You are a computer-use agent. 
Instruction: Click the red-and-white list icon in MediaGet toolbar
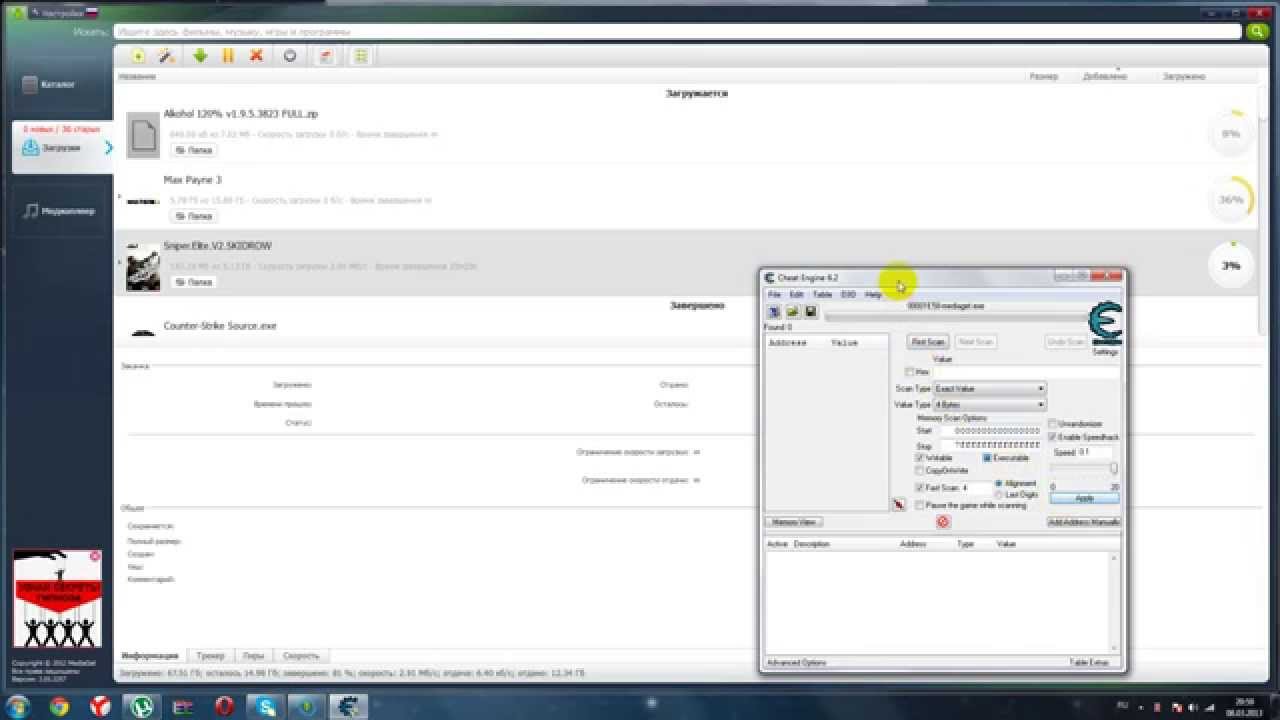click(x=326, y=56)
